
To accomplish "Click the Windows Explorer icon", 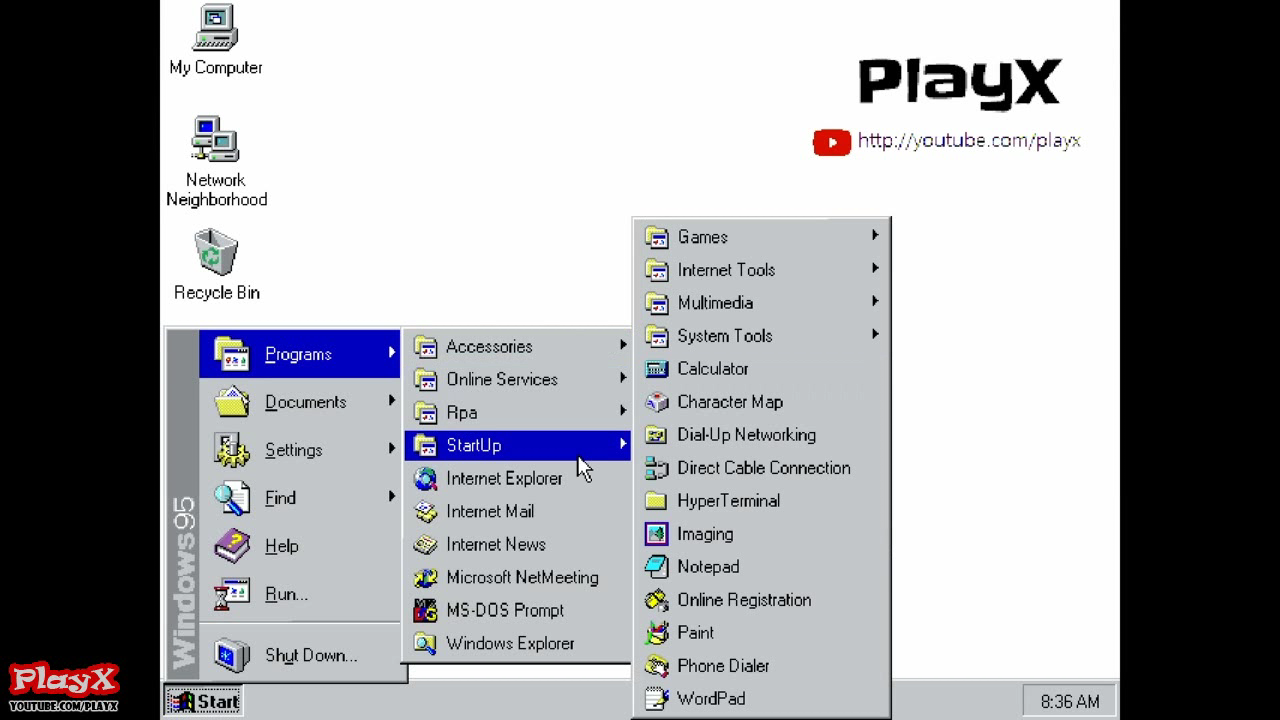I will pyautogui.click(x=425, y=643).
